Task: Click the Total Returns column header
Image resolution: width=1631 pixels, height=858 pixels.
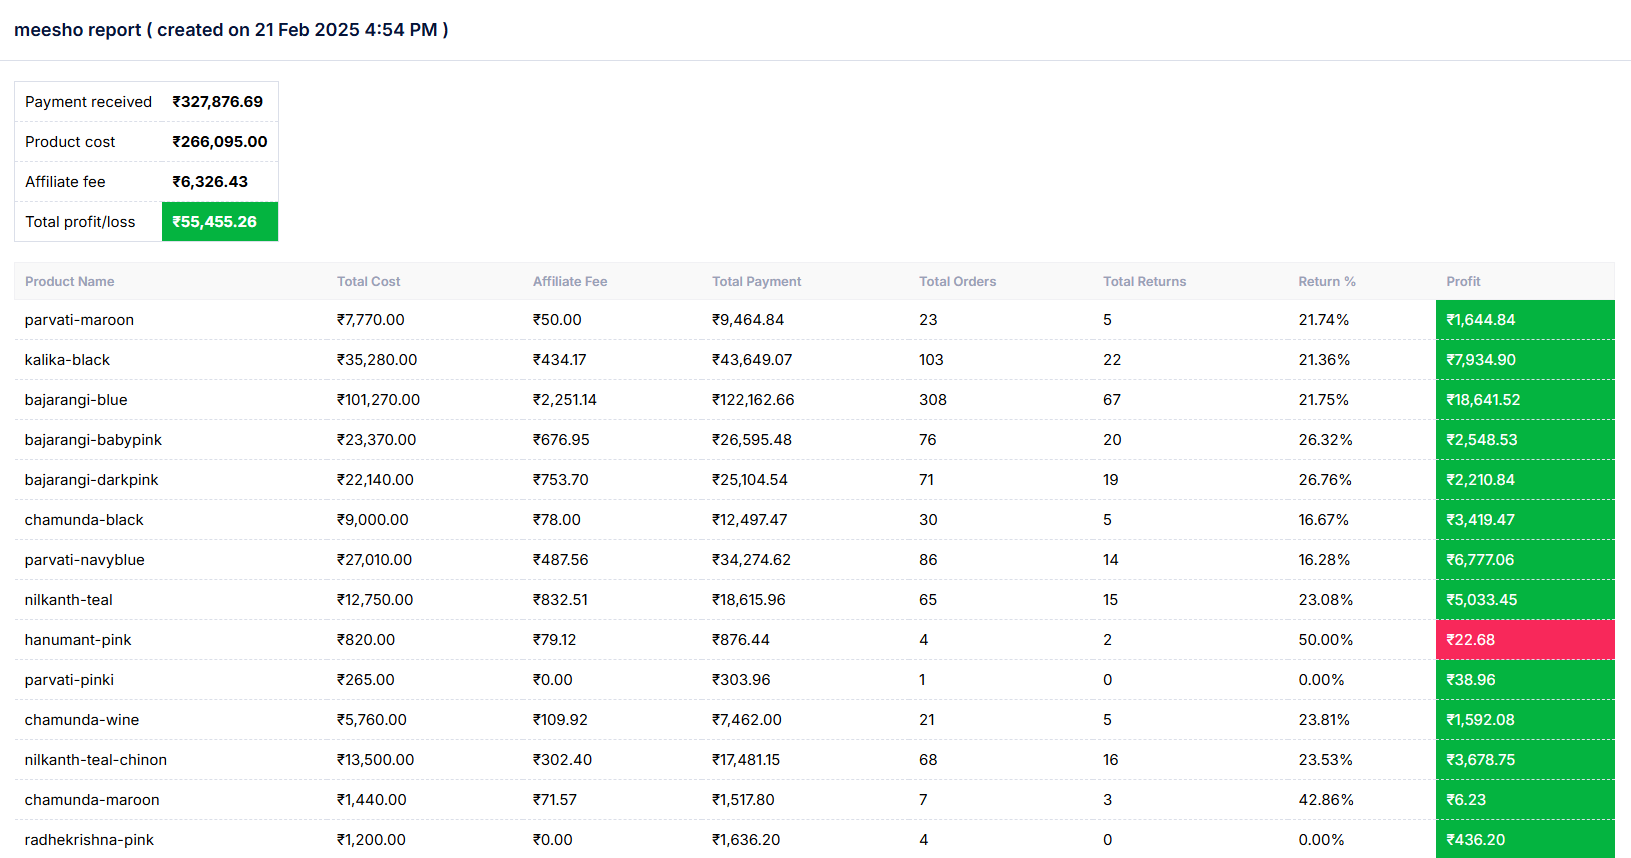Action: coord(1144,281)
